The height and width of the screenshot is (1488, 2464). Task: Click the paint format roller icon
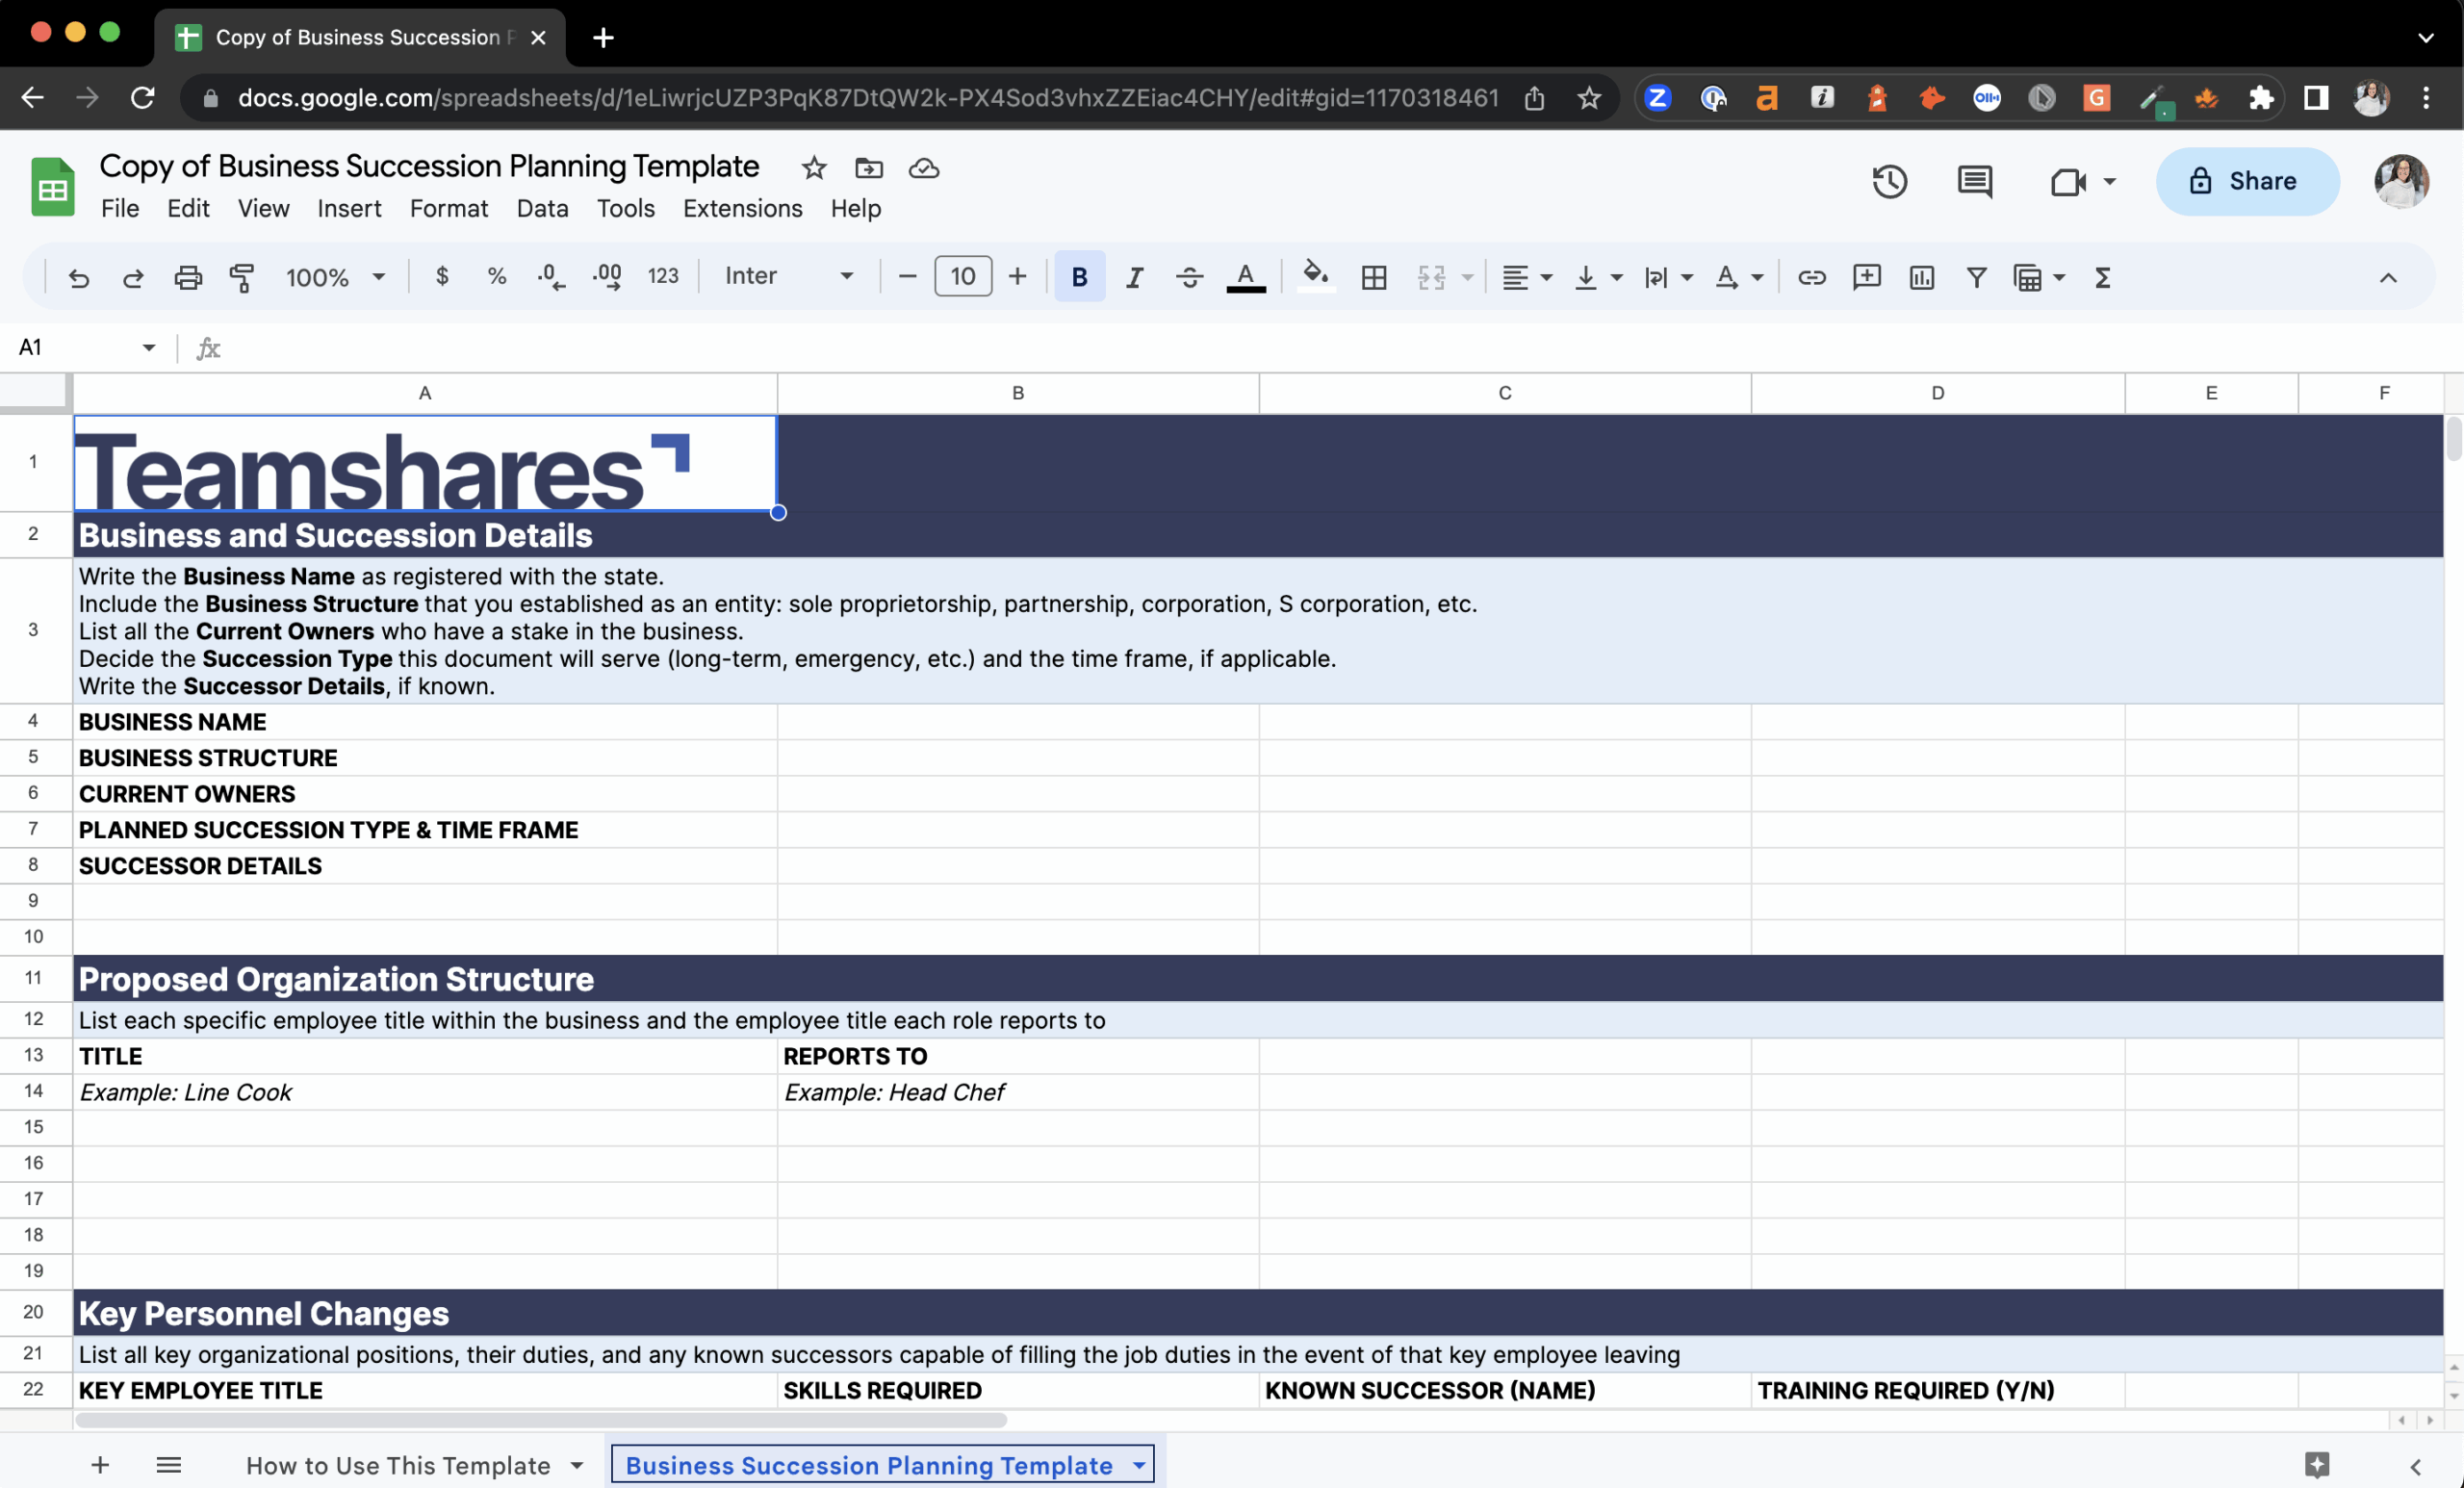[242, 277]
